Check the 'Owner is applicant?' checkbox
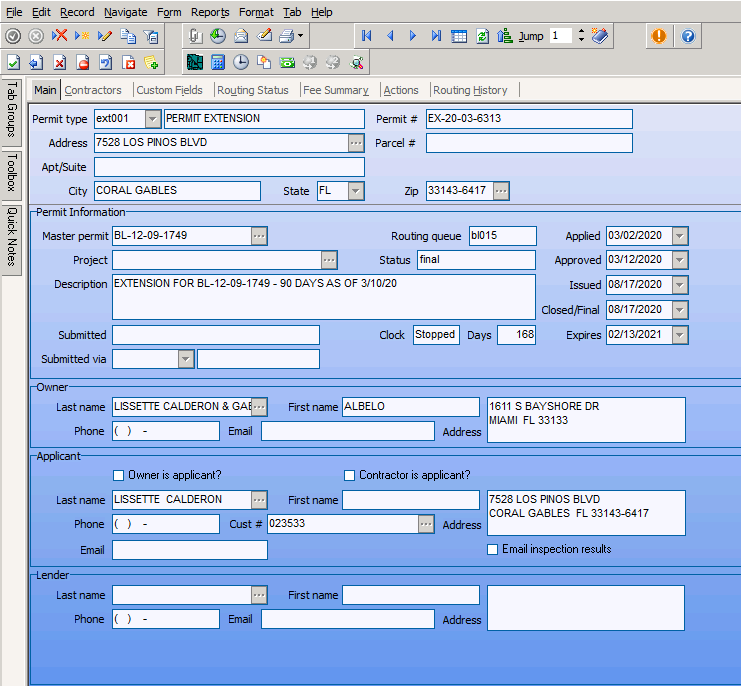 pos(120,476)
